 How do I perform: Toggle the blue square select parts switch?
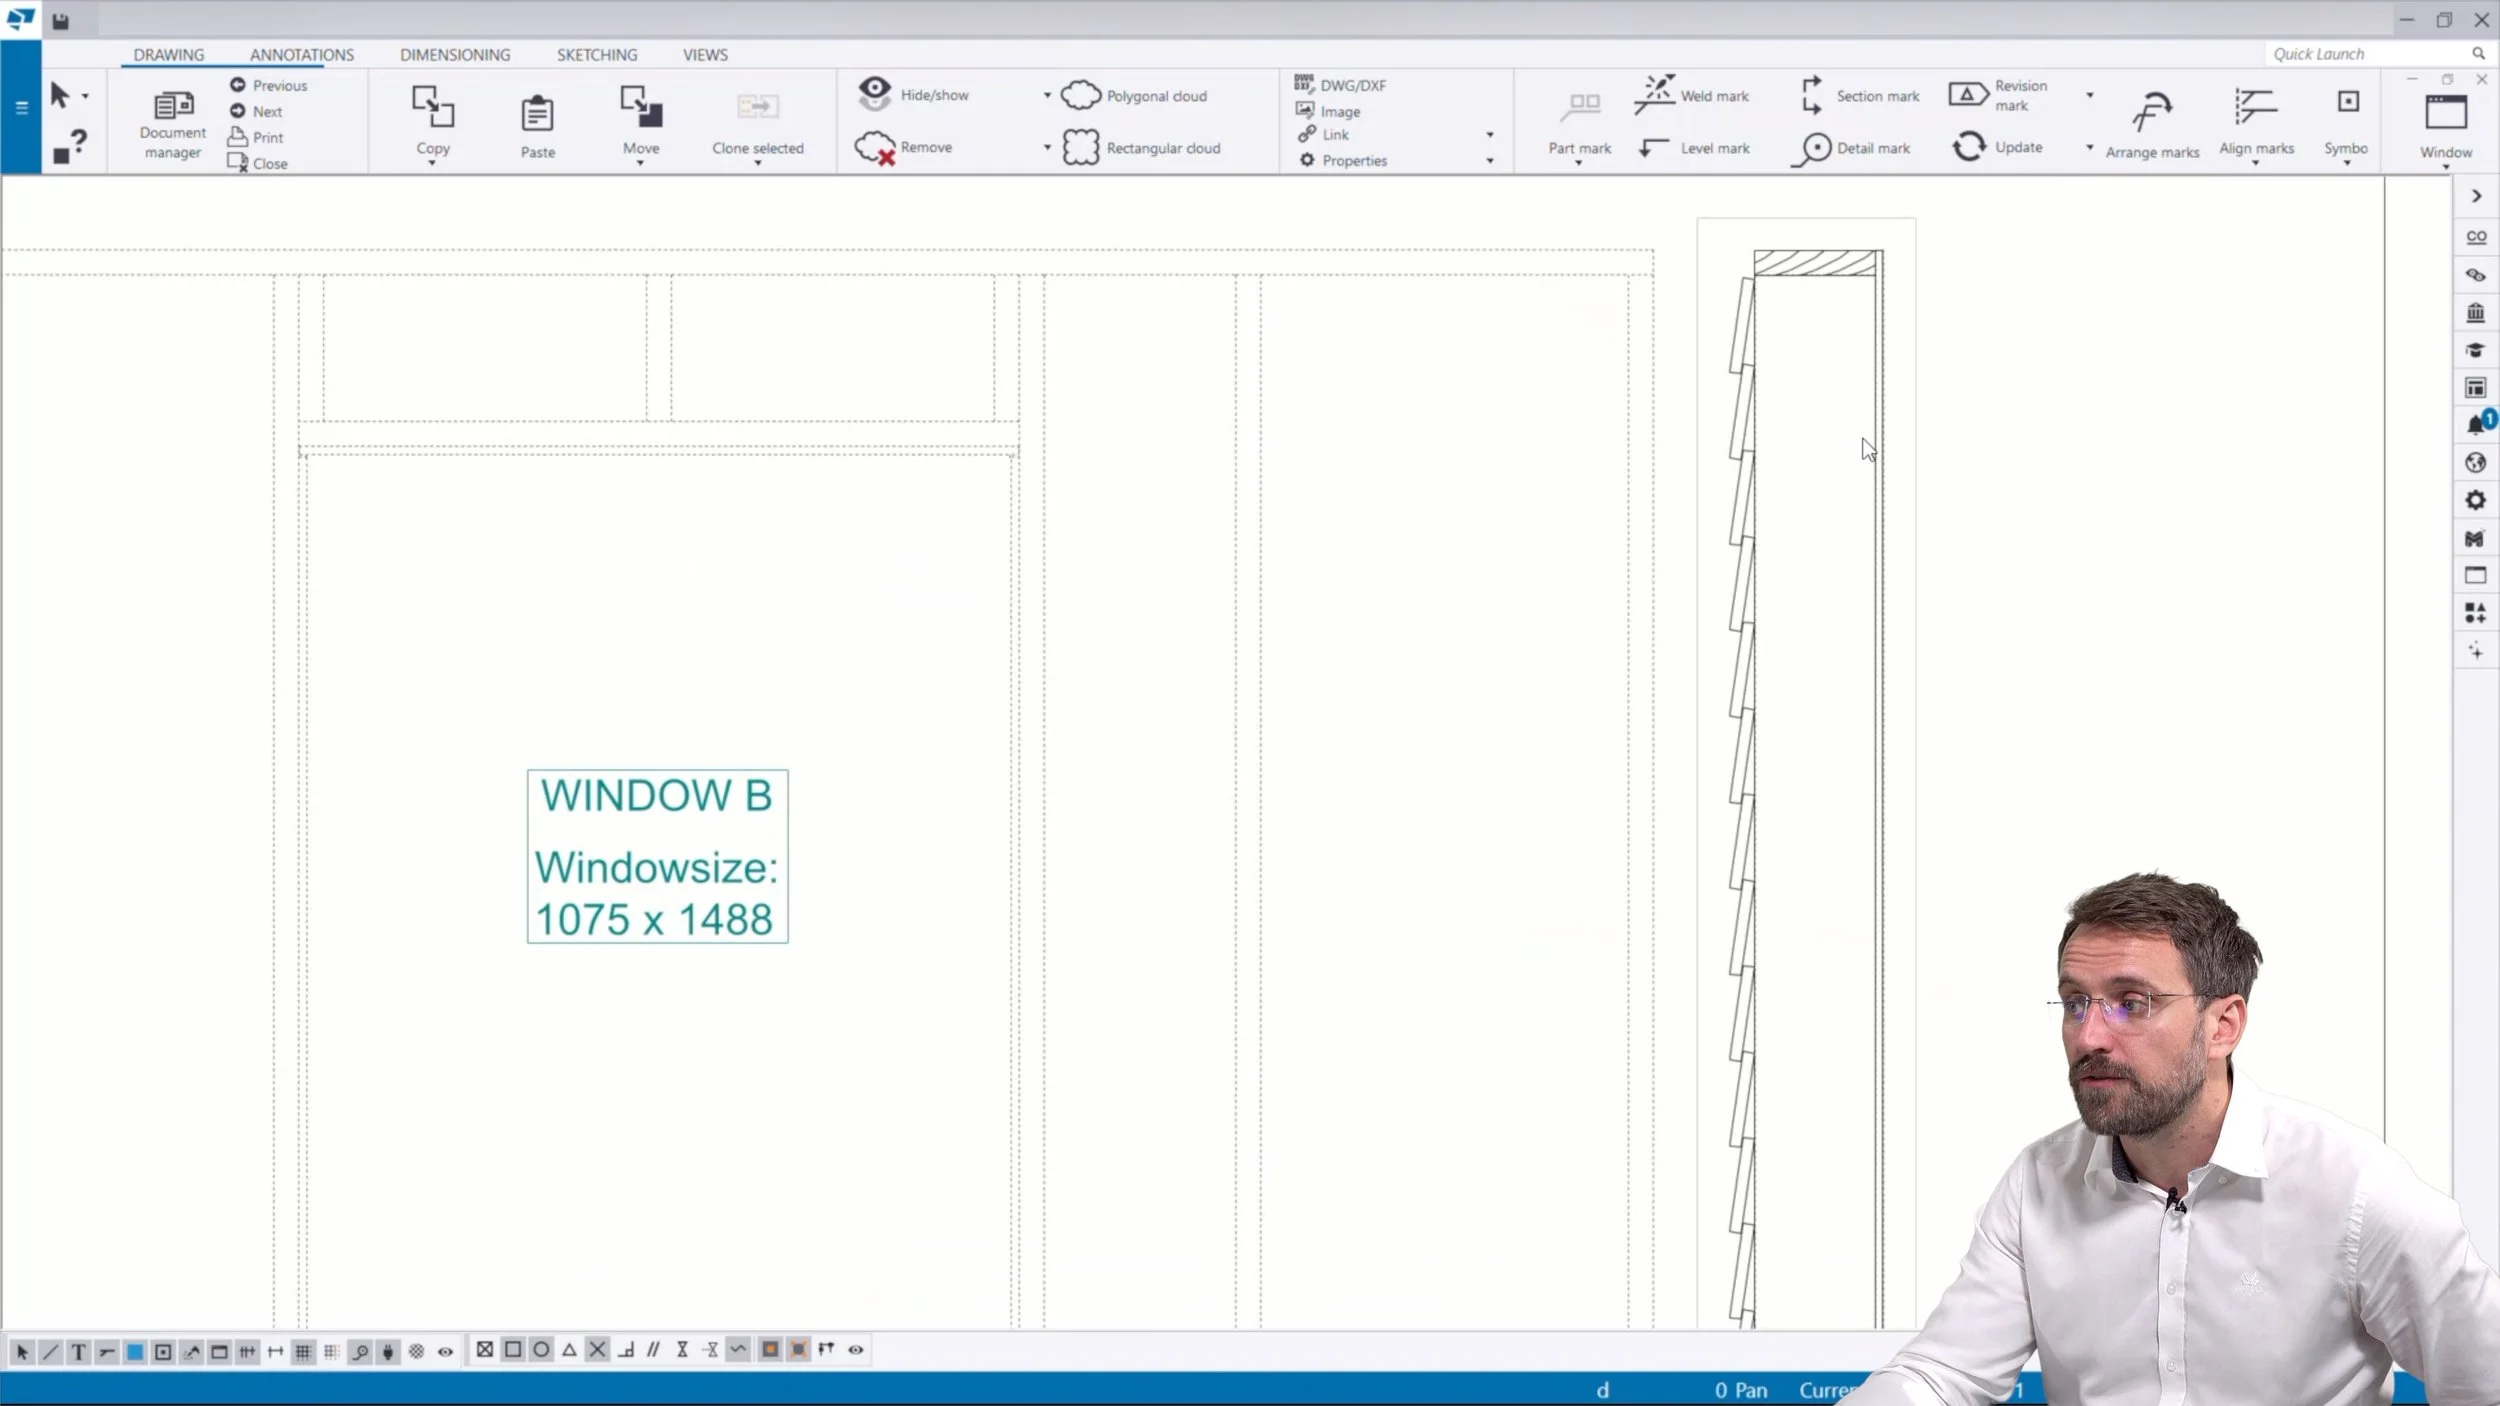tap(135, 1352)
